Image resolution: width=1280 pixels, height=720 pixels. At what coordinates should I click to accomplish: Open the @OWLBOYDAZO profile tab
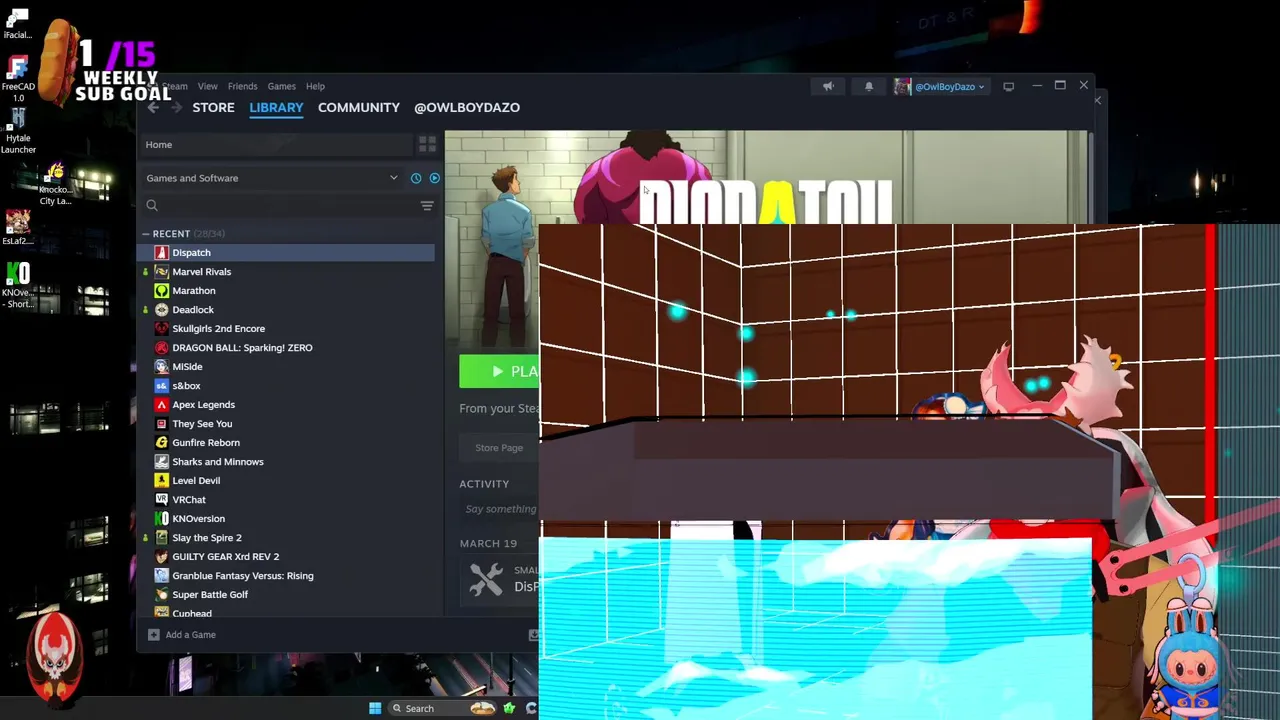(x=467, y=107)
